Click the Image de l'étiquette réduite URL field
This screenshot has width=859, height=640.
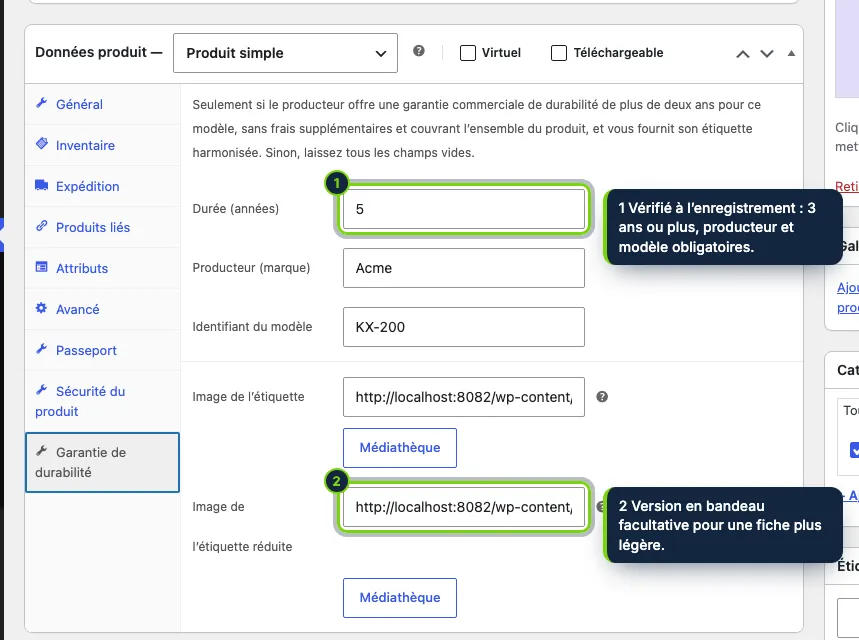point(464,507)
